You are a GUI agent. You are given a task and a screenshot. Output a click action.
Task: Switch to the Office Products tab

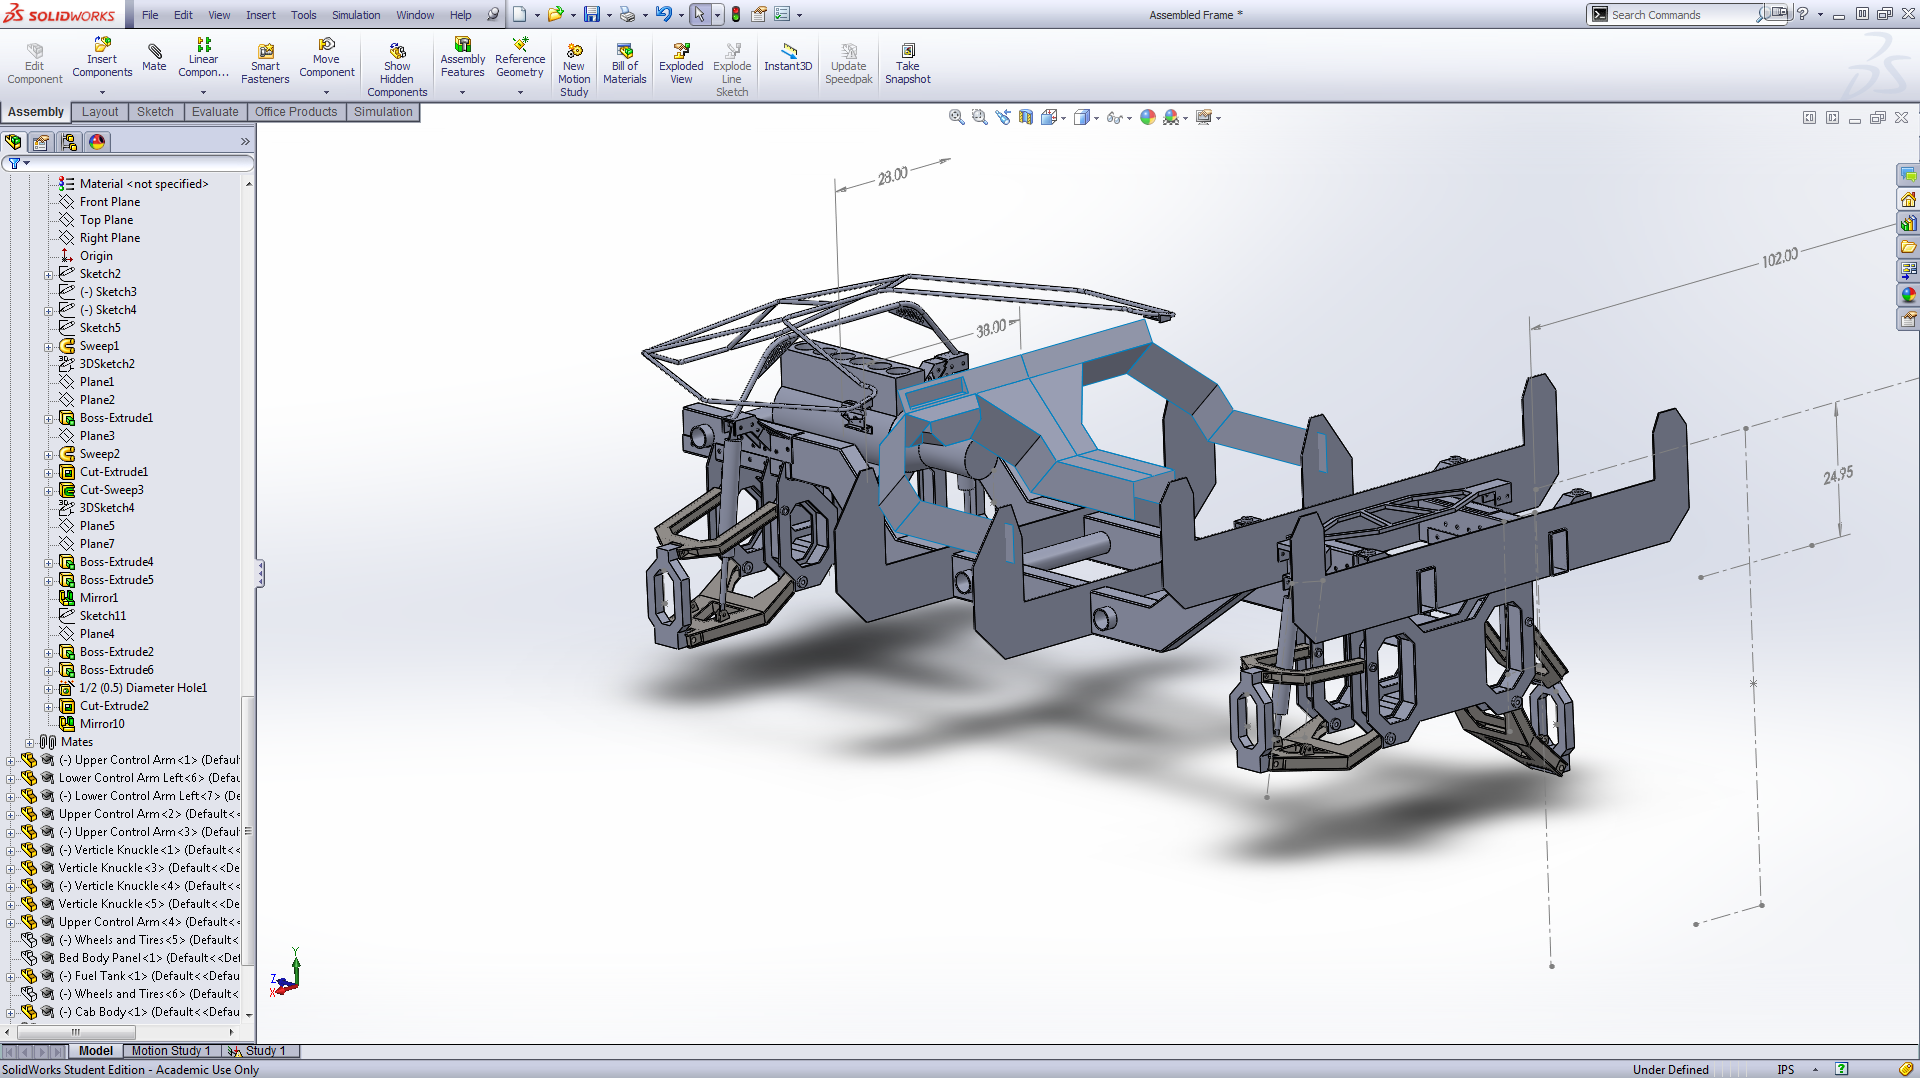[296, 112]
